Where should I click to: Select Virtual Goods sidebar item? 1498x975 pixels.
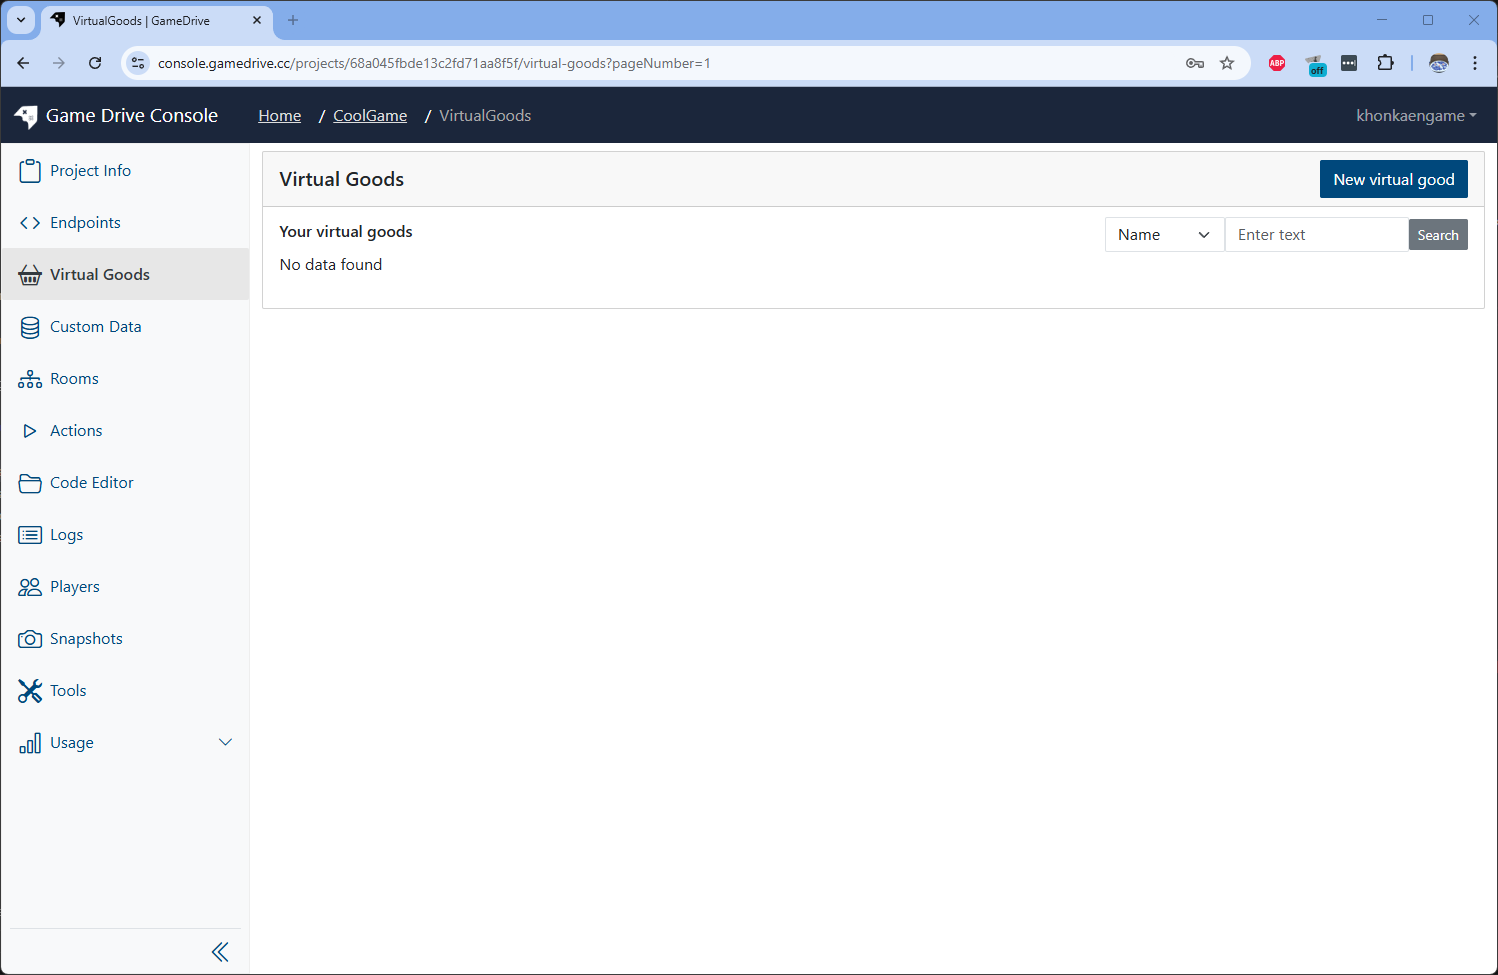(100, 275)
